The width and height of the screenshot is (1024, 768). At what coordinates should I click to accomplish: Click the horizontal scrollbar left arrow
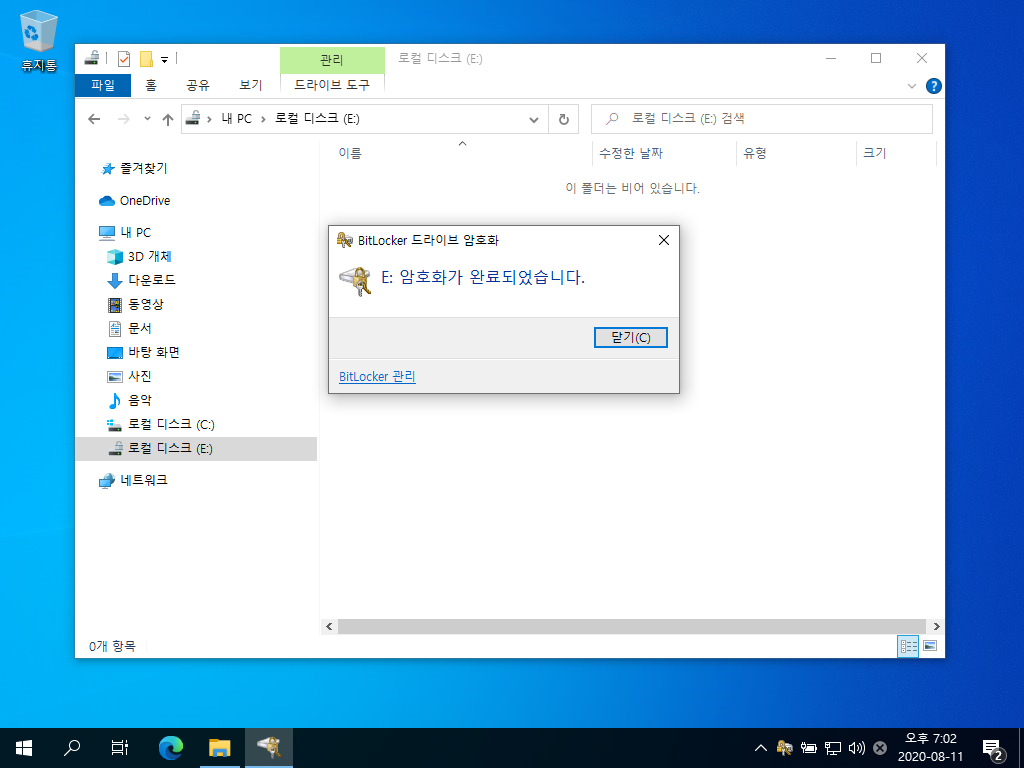[x=329, y=626]
